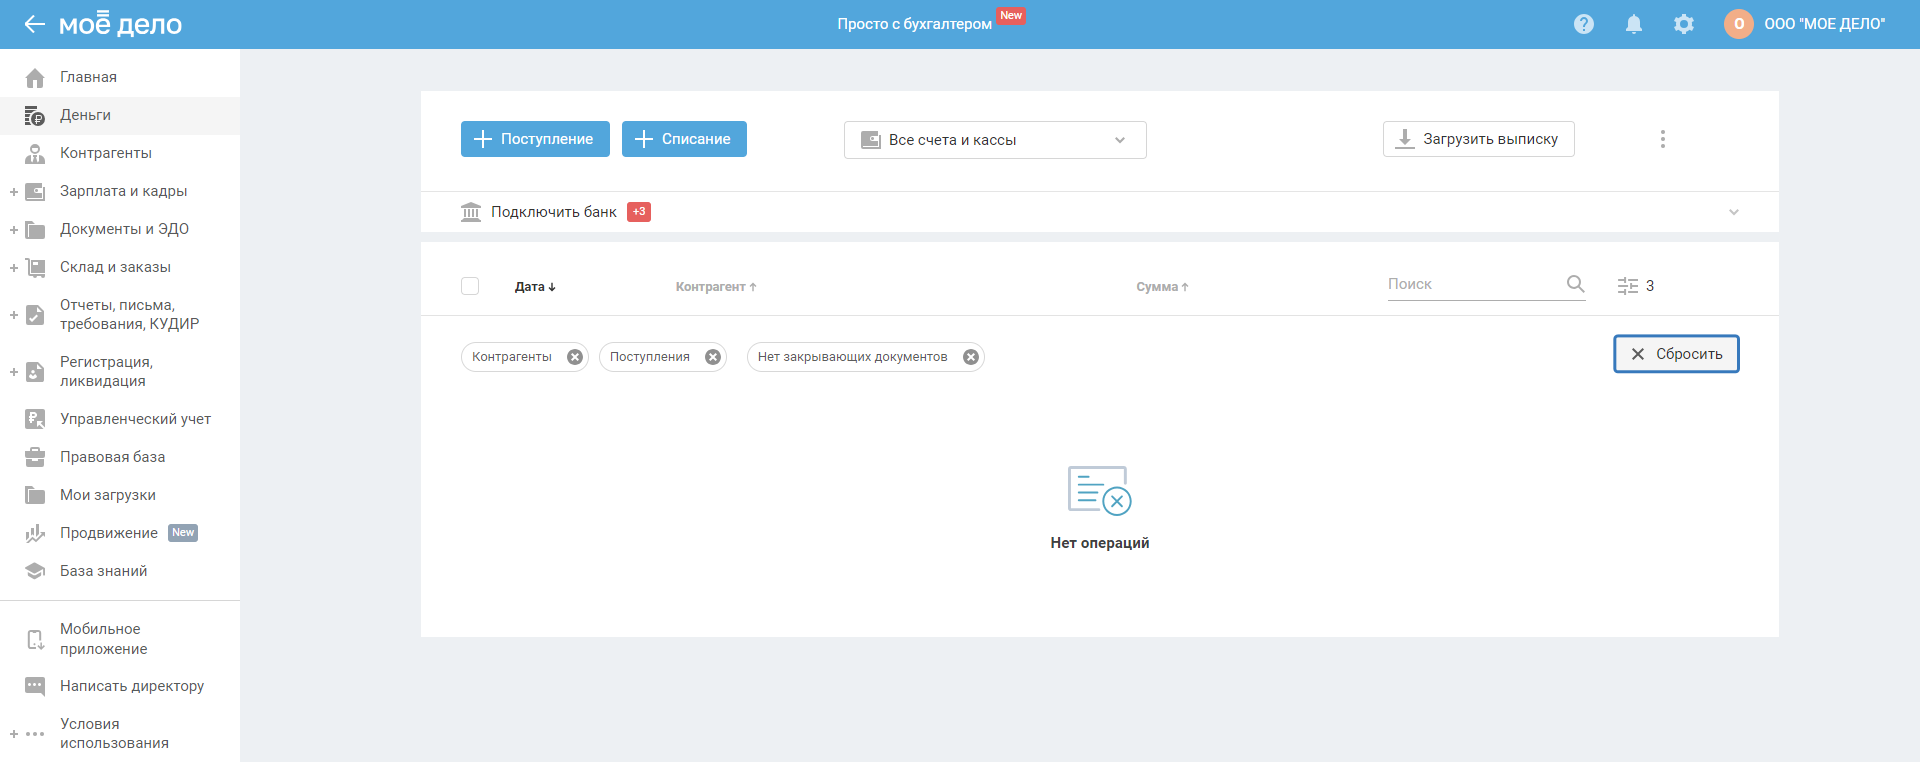The width and height of the screenshot is (1920, 762).
Task: Expand the Склад и заказы plus
Action: [x=14, y=267]
